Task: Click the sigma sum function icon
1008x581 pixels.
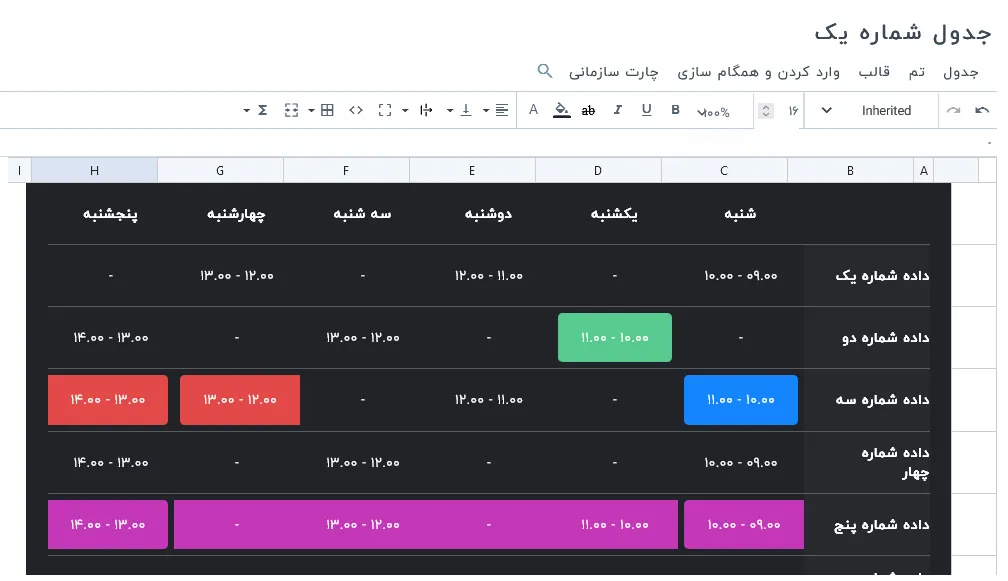Action: pos(262,110)
